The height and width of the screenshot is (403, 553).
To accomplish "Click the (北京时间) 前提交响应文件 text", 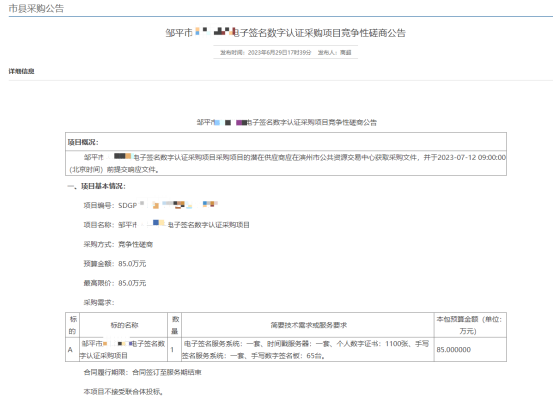I will (114, 170).
